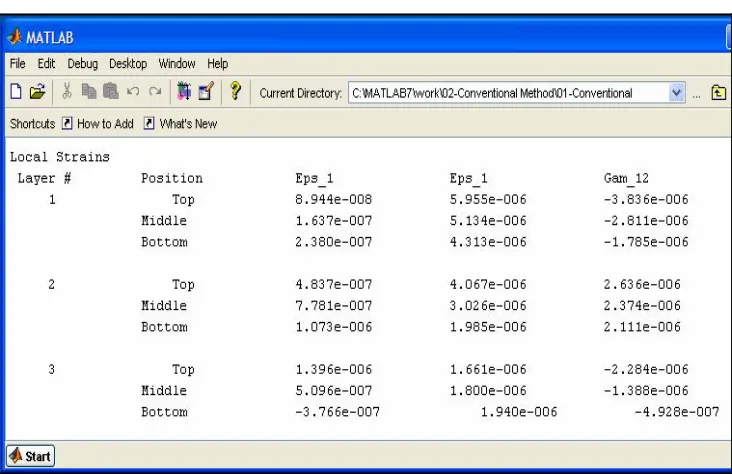Click the Open file folder icon
The image size is (732, 474).
(x=37, y=91)
